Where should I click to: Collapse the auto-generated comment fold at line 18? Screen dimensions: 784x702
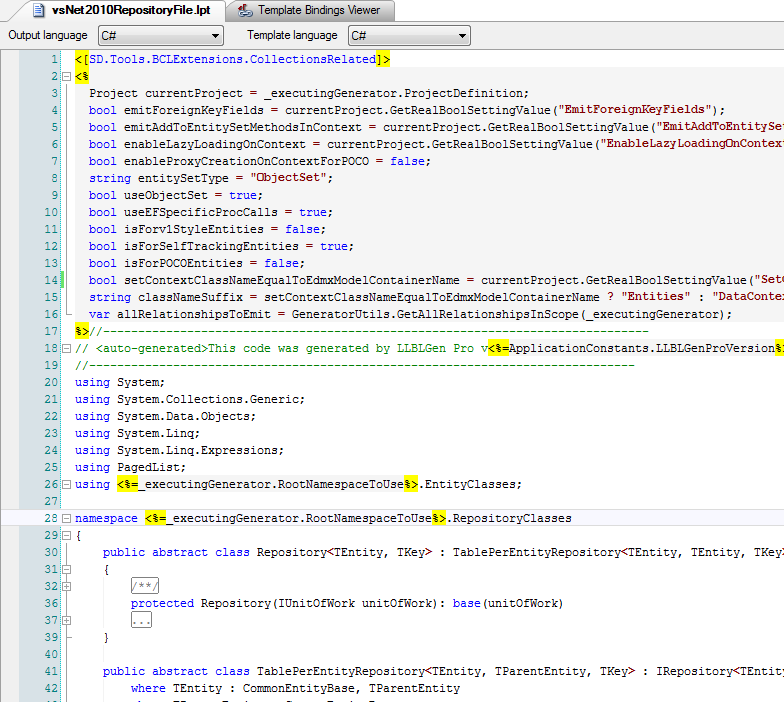(x=67, y=348)
